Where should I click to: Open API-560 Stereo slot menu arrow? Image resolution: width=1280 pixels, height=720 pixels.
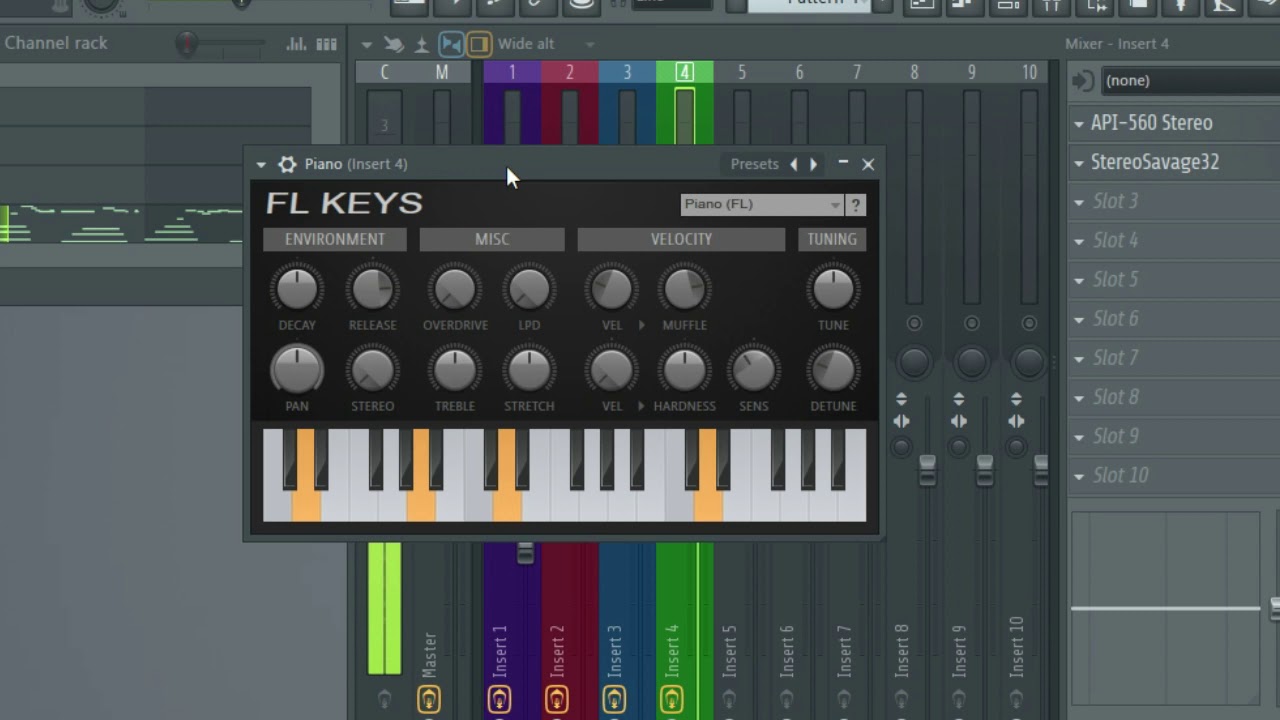click(1079, 124)
